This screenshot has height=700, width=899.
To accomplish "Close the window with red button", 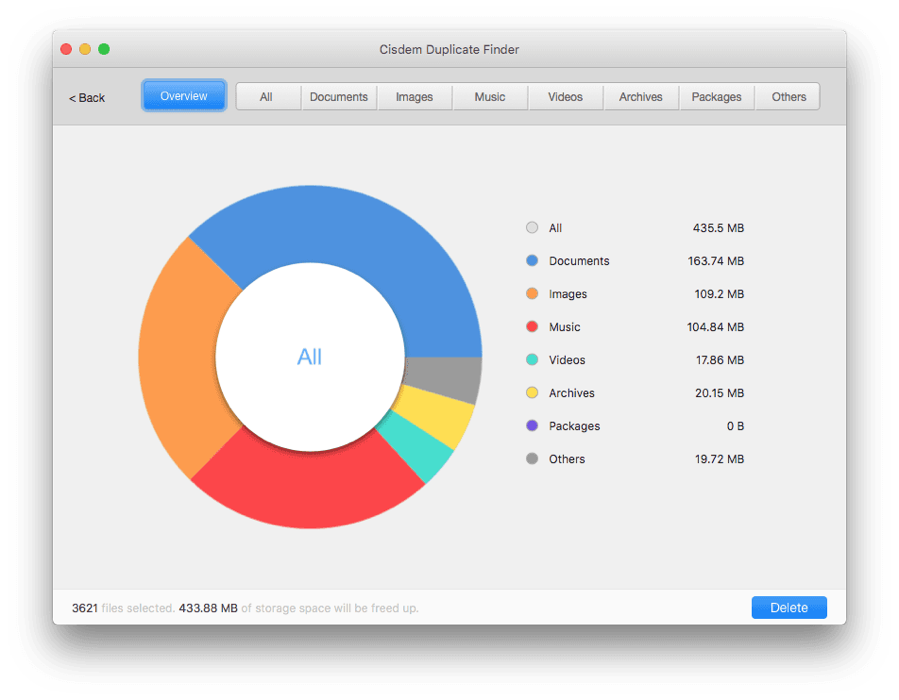I will 66,49.
